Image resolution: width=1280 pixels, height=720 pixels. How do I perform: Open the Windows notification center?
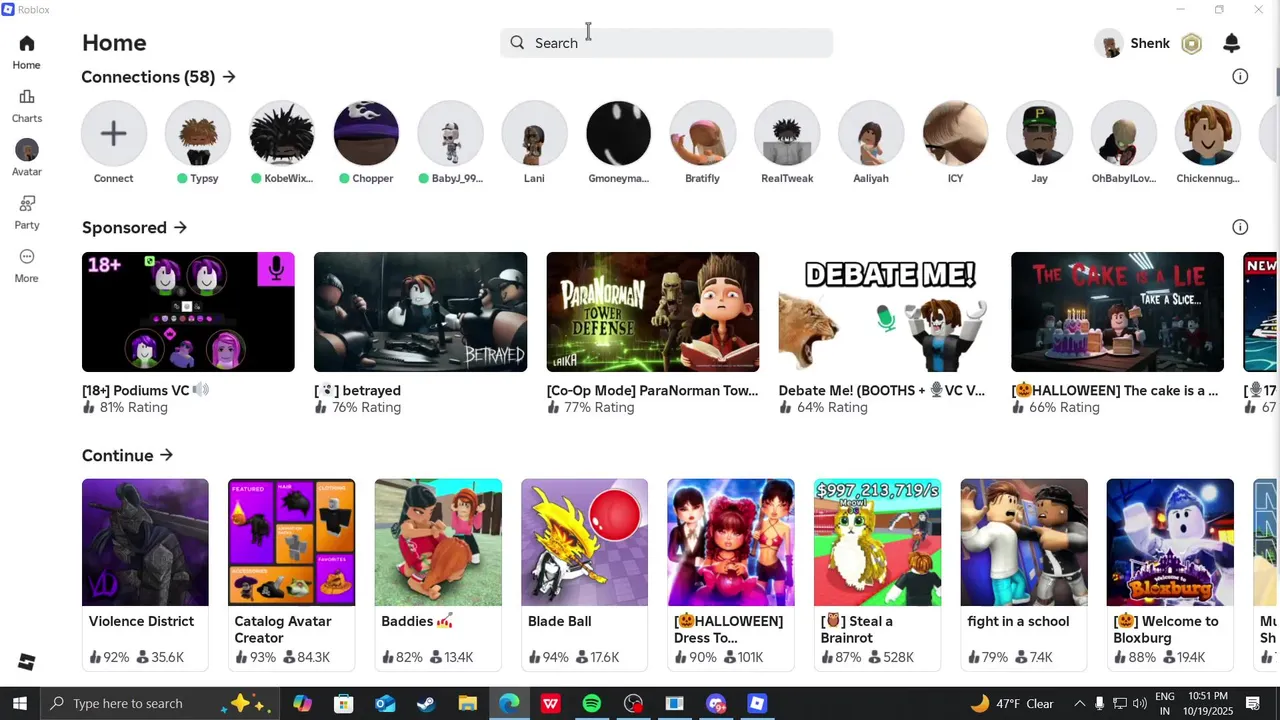tap(1253, 704)
